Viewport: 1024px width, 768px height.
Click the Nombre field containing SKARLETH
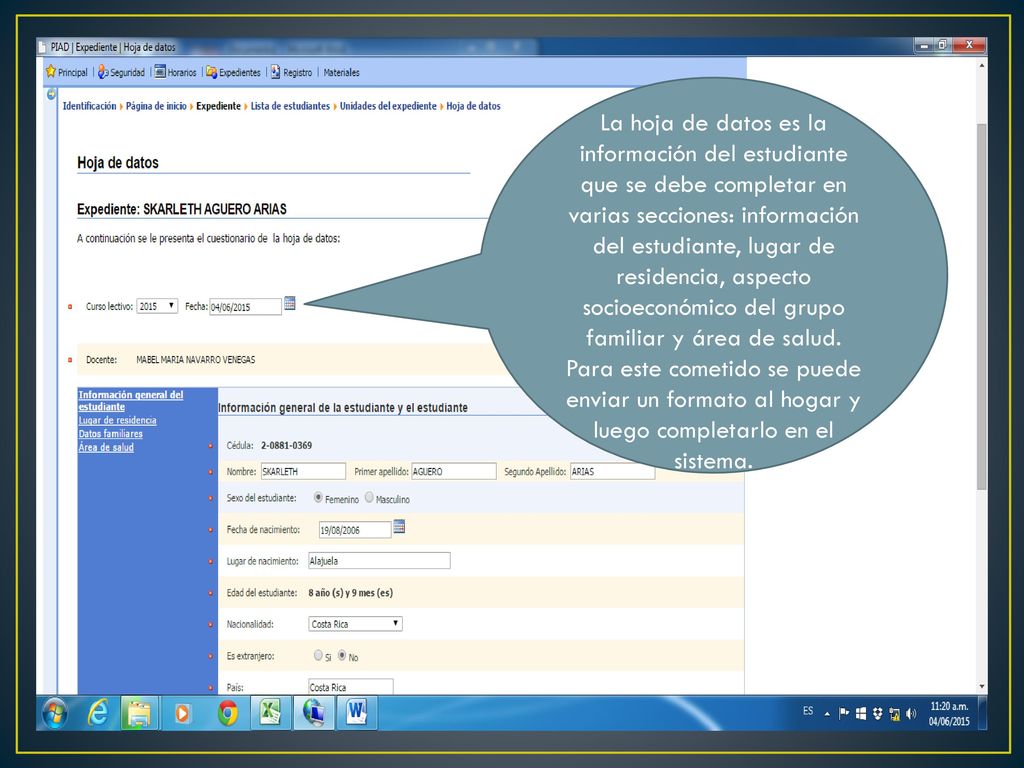303,471
